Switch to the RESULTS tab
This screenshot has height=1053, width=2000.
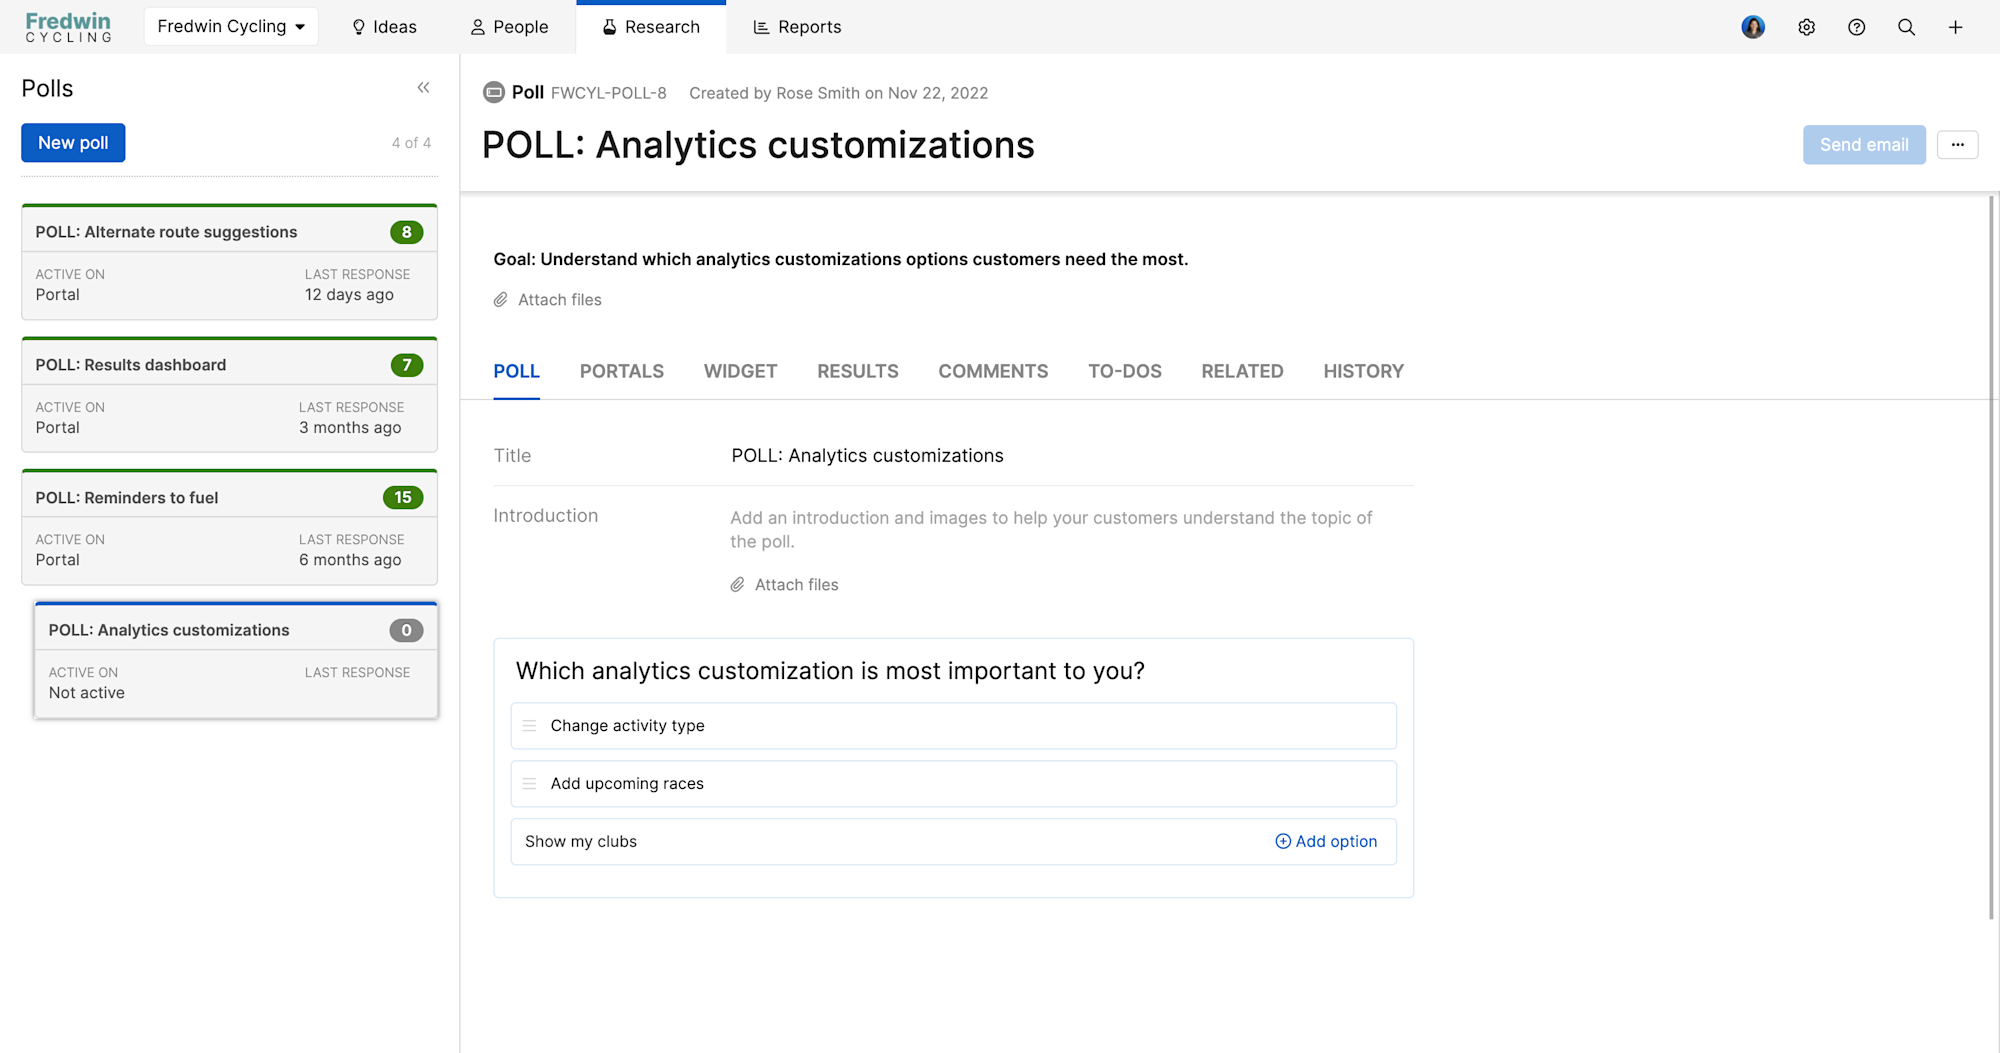857,371
